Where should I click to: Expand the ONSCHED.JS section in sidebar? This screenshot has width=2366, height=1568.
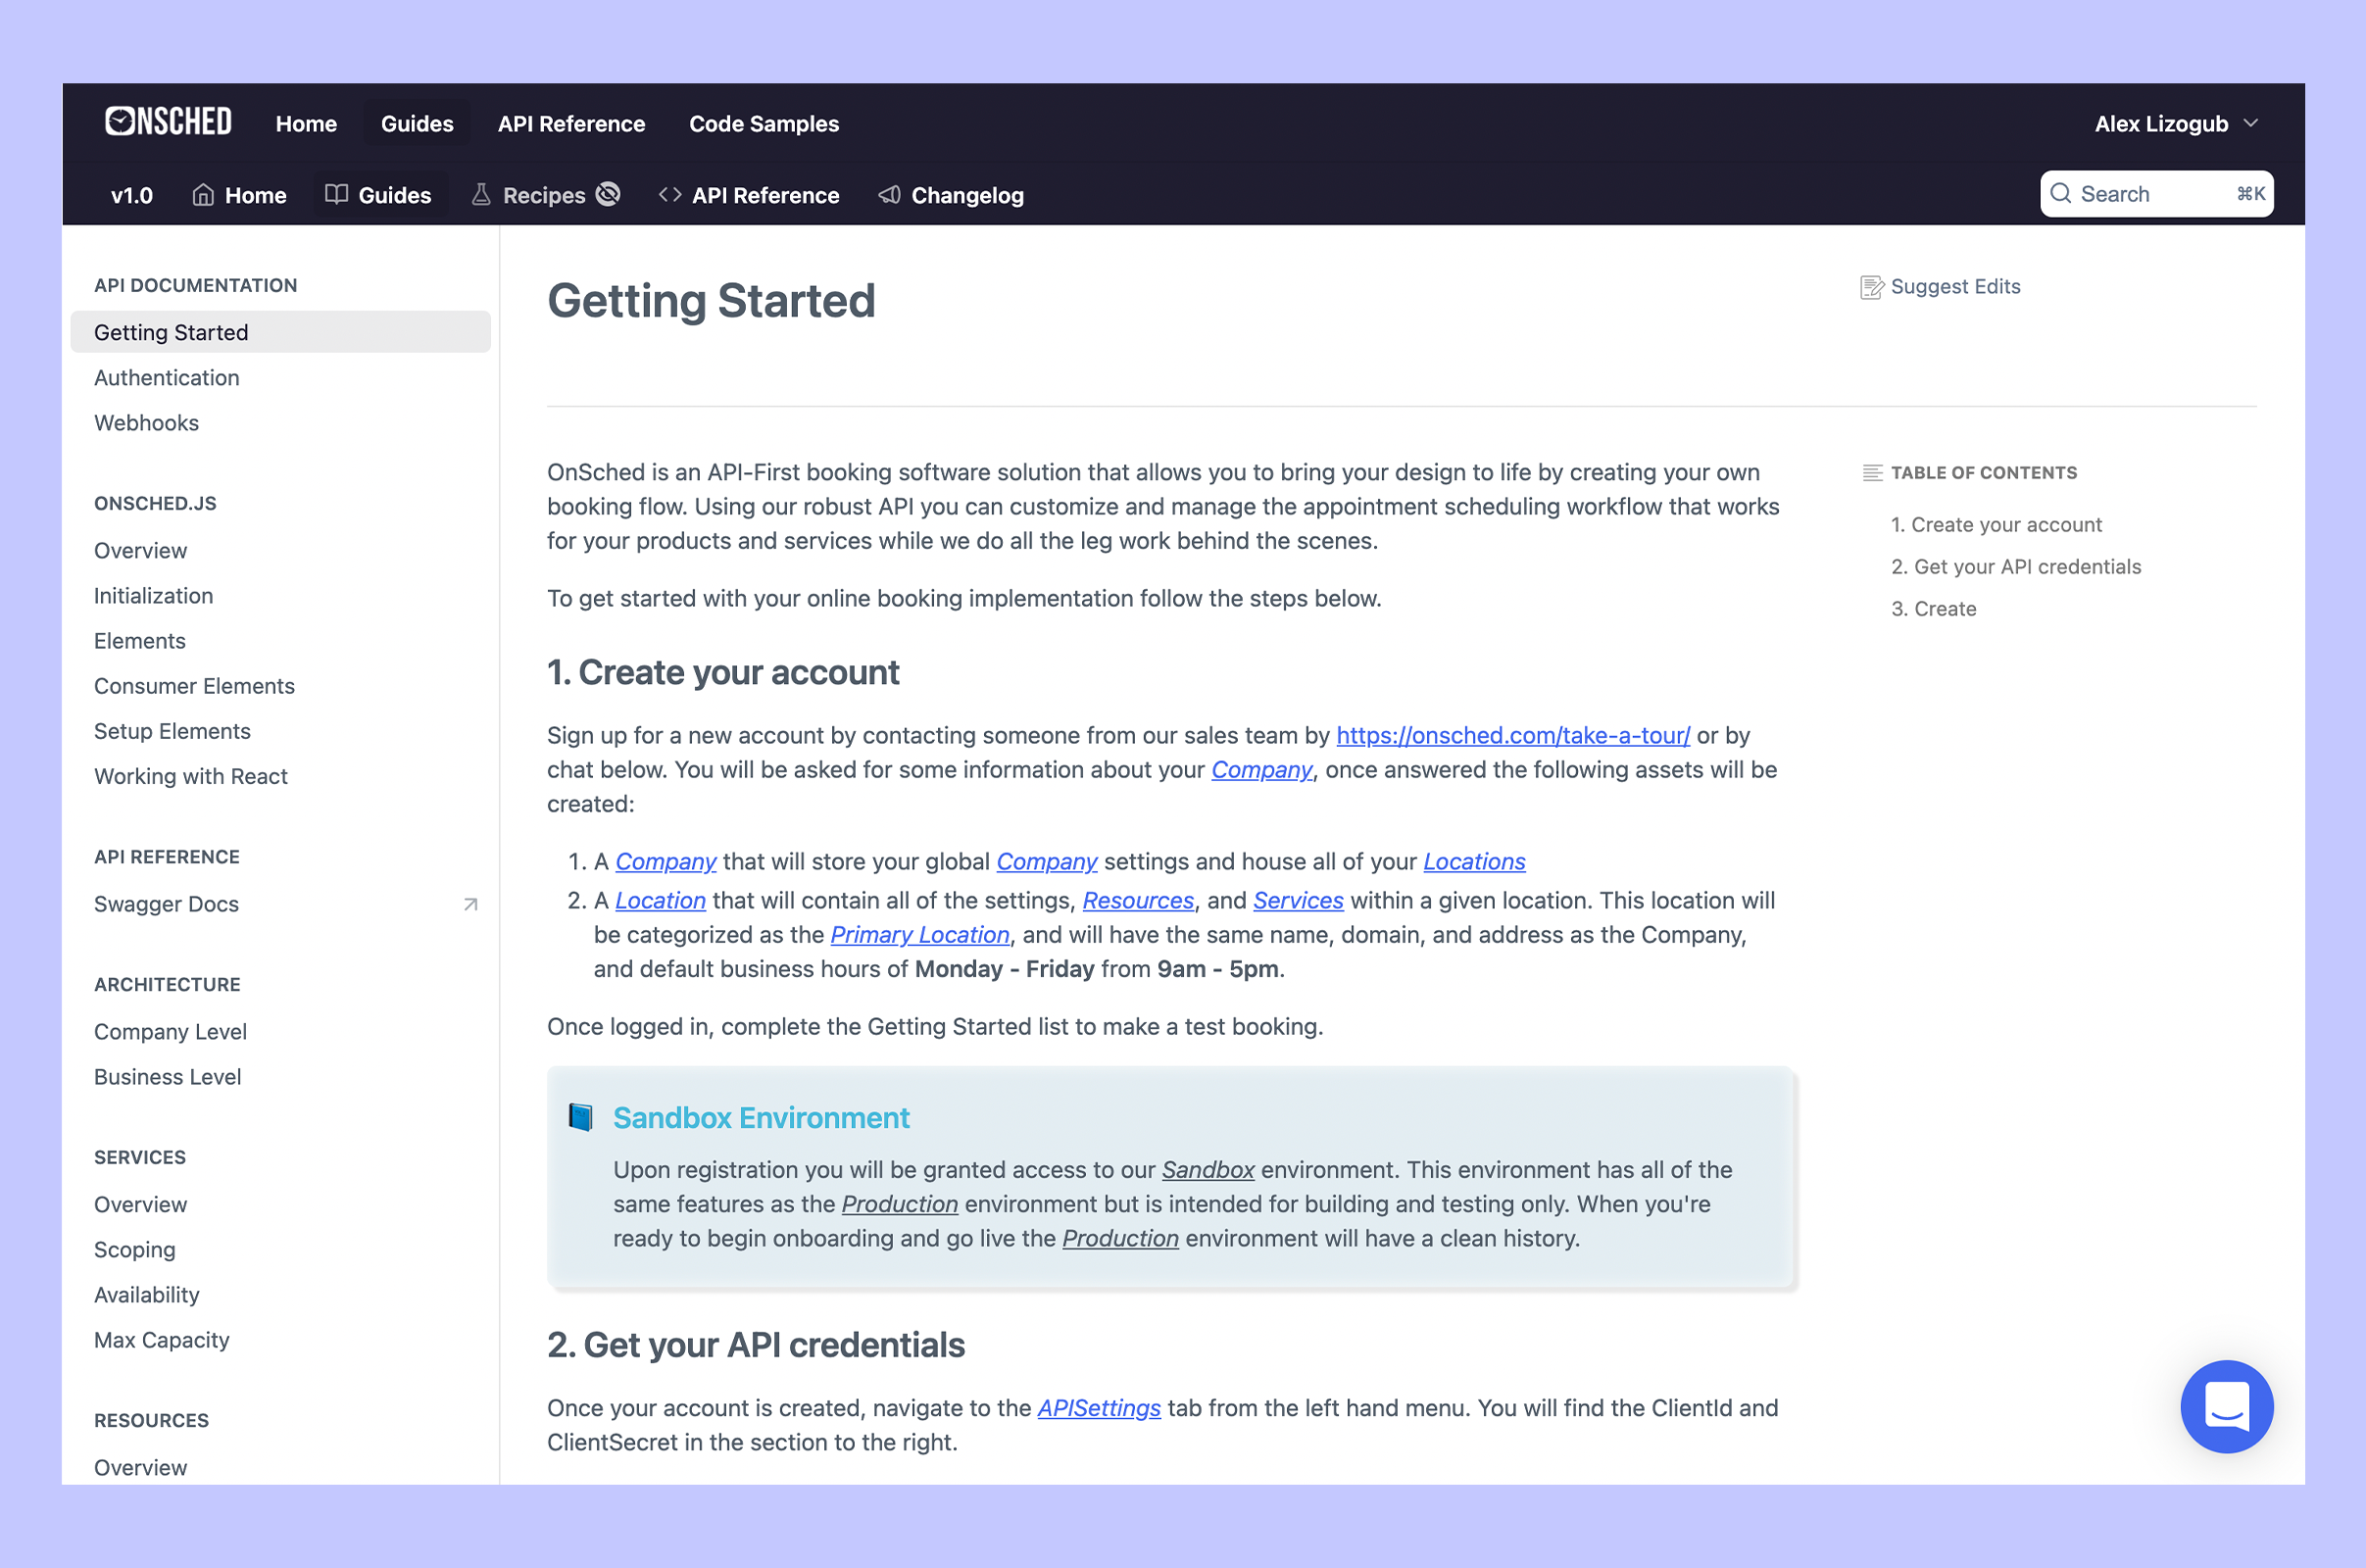point(155,503)
